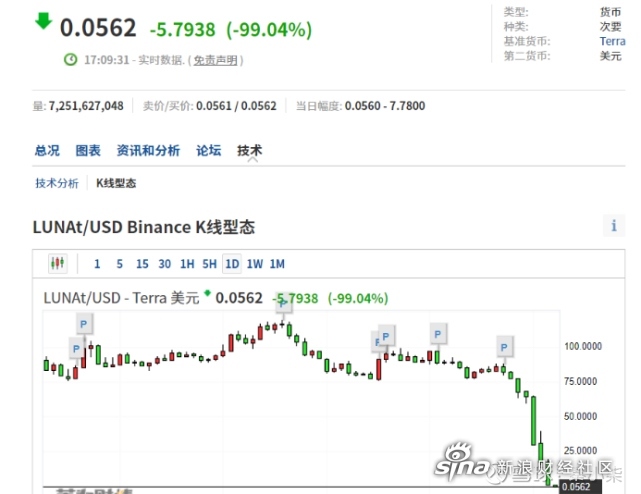The image size is (641, 494).
Task: Open the candlestick chart type icon
Action: pos(57,263)
